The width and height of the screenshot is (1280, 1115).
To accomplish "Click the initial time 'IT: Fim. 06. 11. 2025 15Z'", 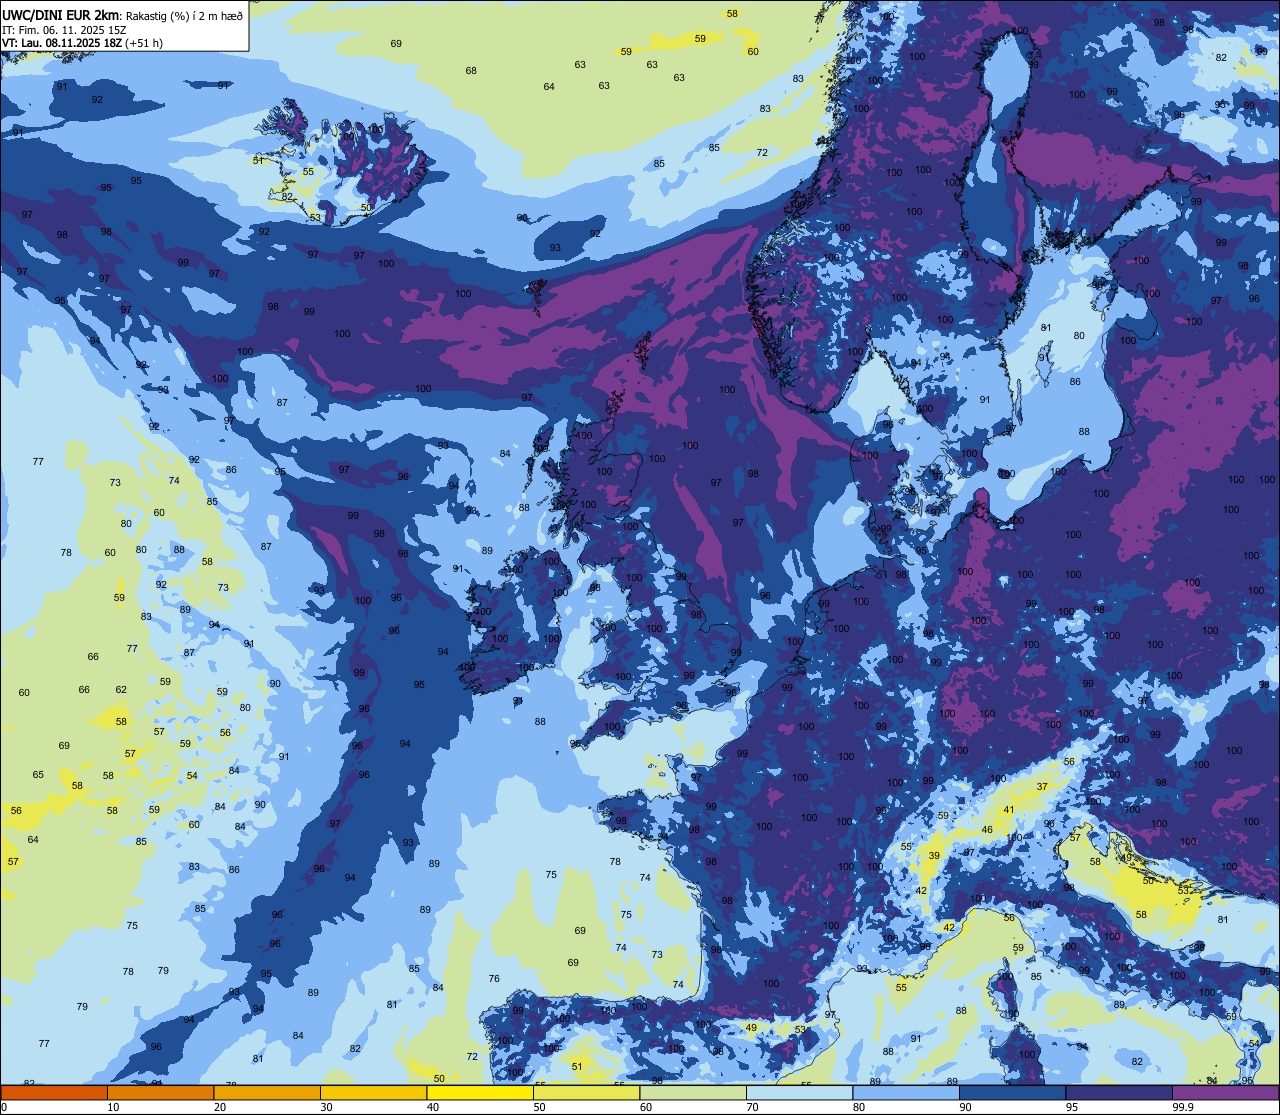I will 64,29.
